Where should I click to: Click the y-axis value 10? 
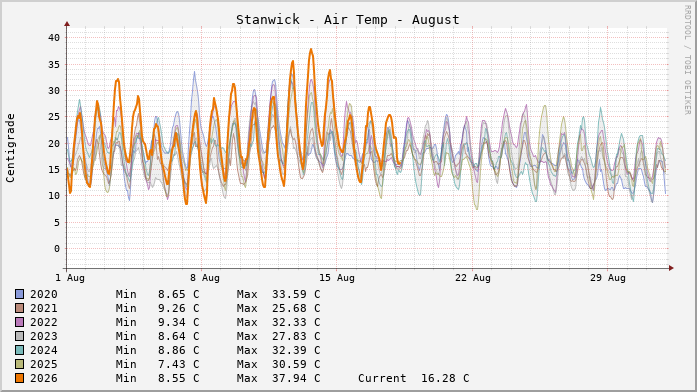click(x=54, y=196)
